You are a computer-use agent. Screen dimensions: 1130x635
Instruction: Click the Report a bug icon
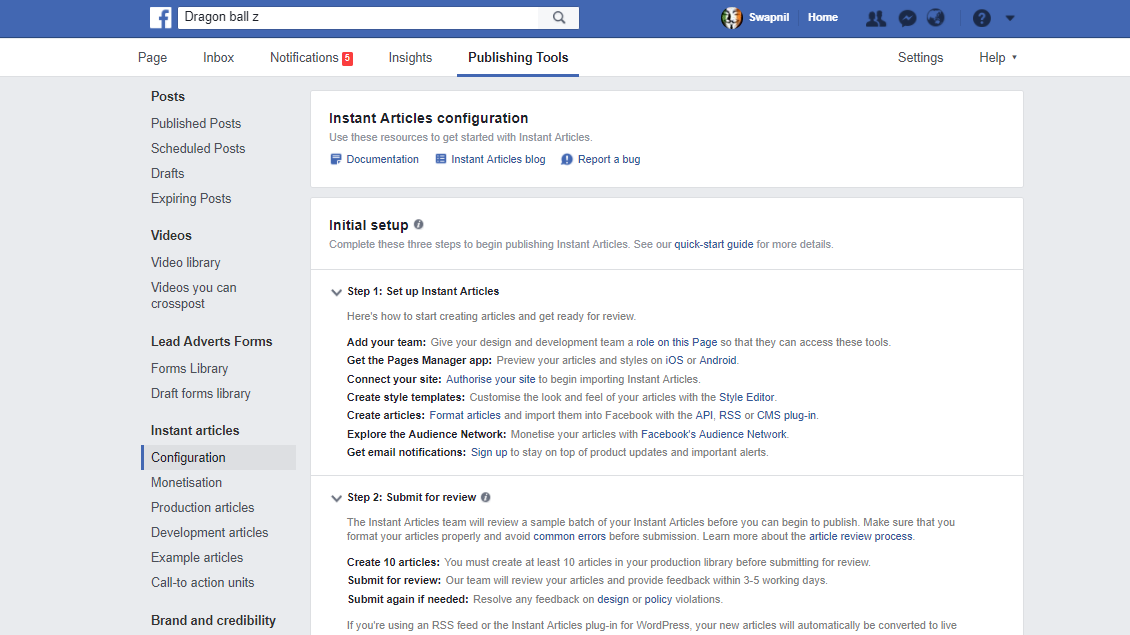[566, 159]
